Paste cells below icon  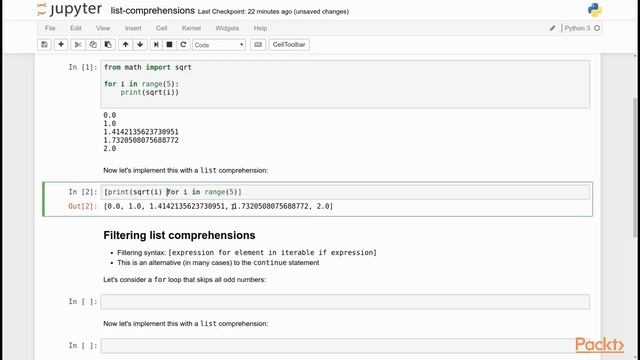[108, 44]
